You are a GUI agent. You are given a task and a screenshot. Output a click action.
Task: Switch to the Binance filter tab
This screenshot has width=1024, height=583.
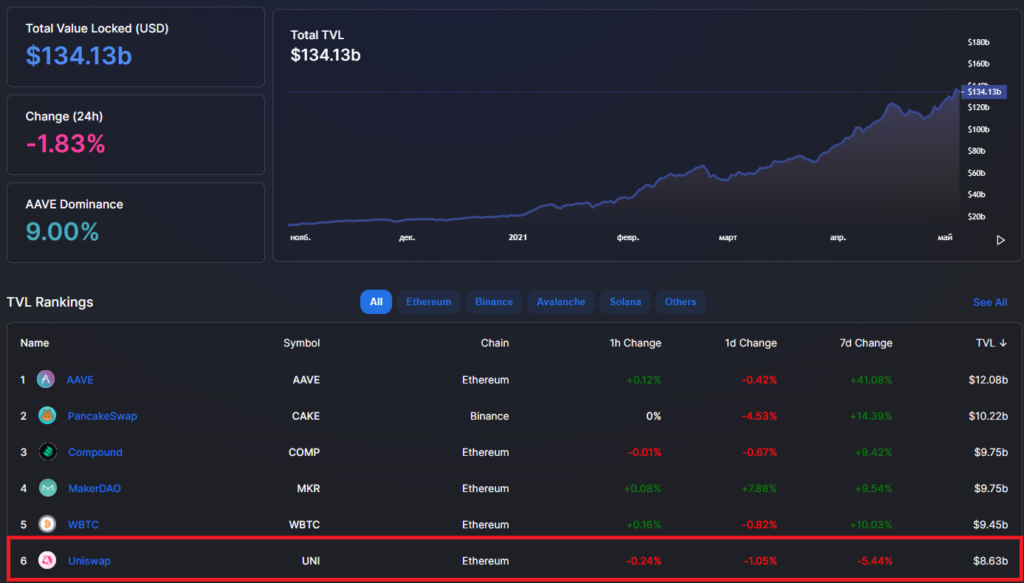pos(494,302)
